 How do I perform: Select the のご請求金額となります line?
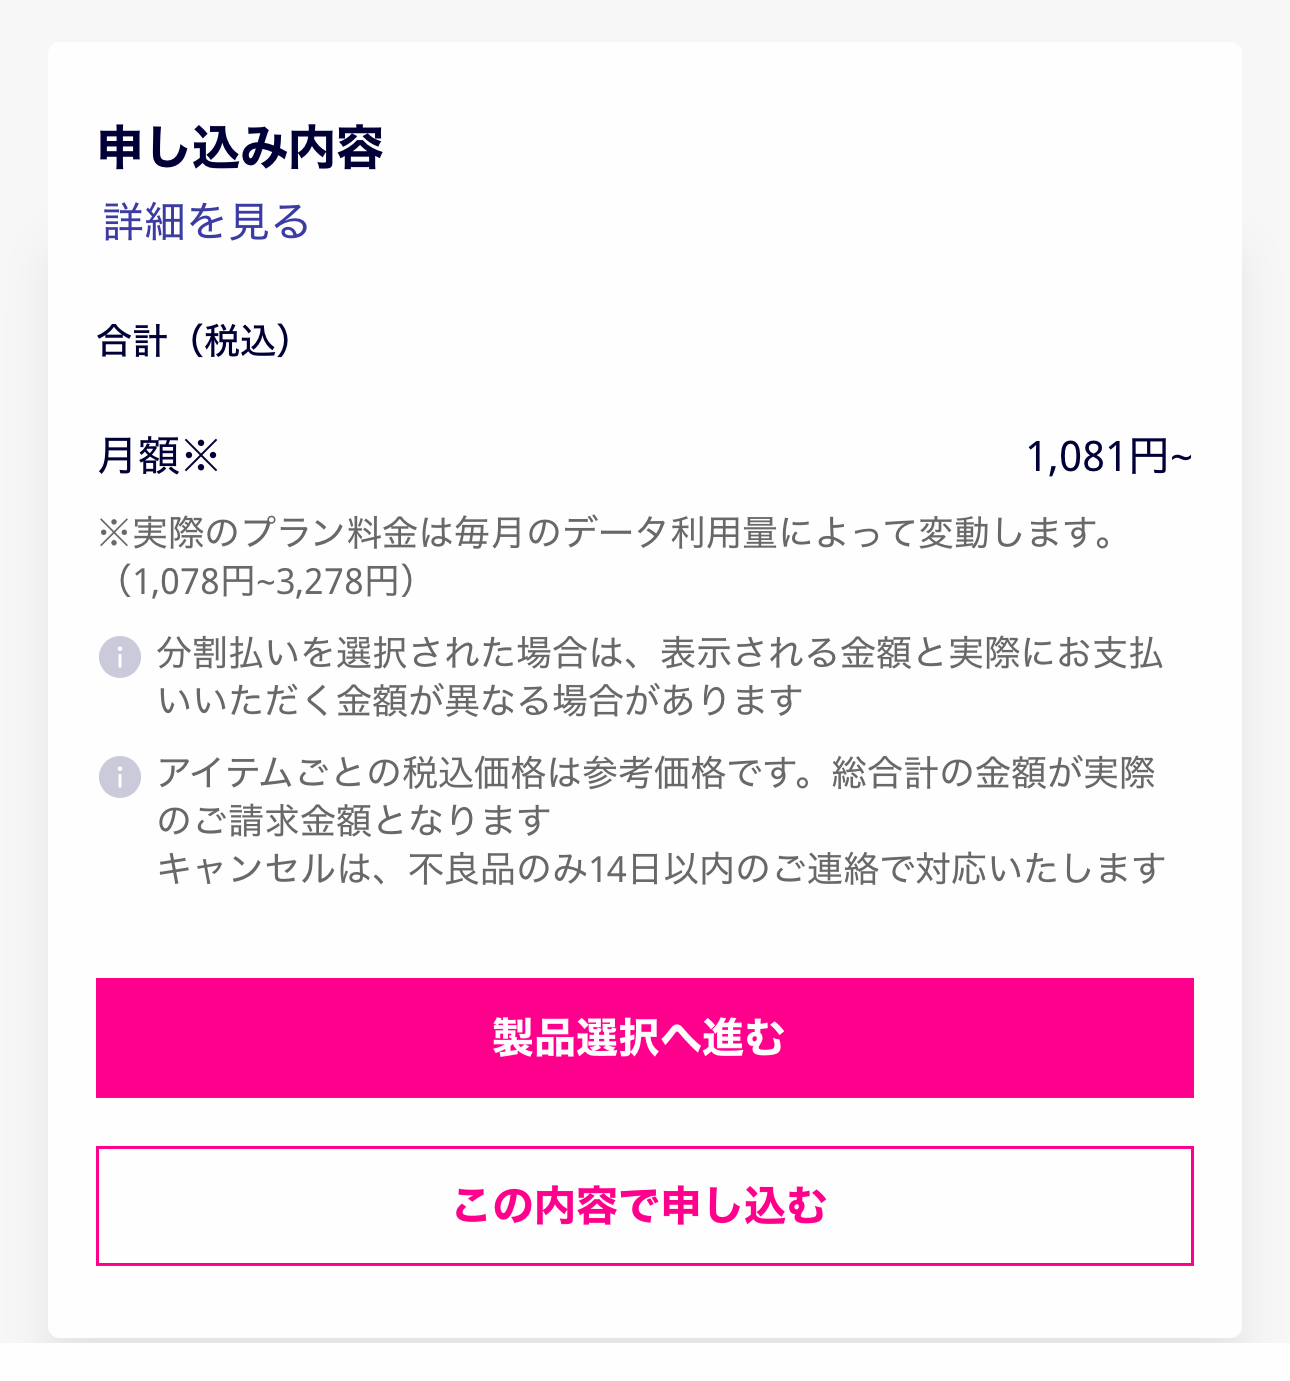point(355,820)
